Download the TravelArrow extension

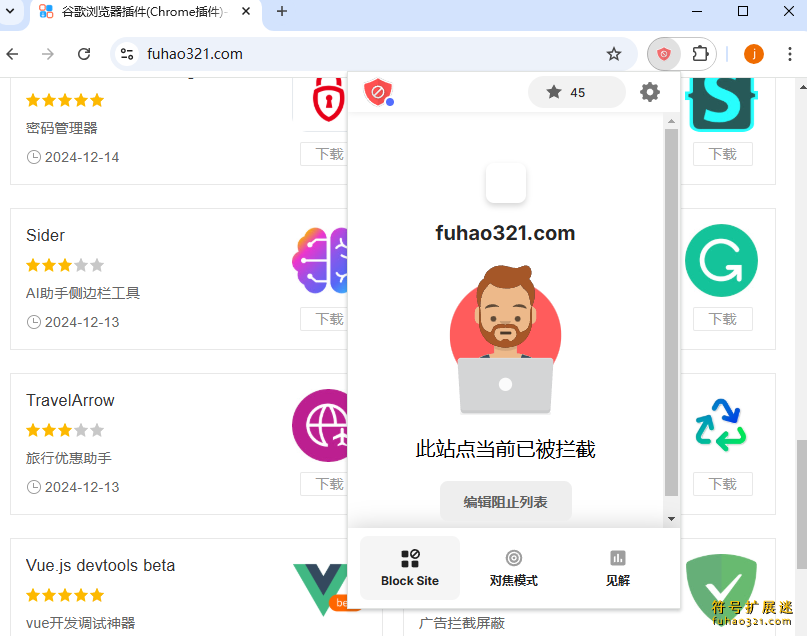pyautogui.click(x=324, y=484)
